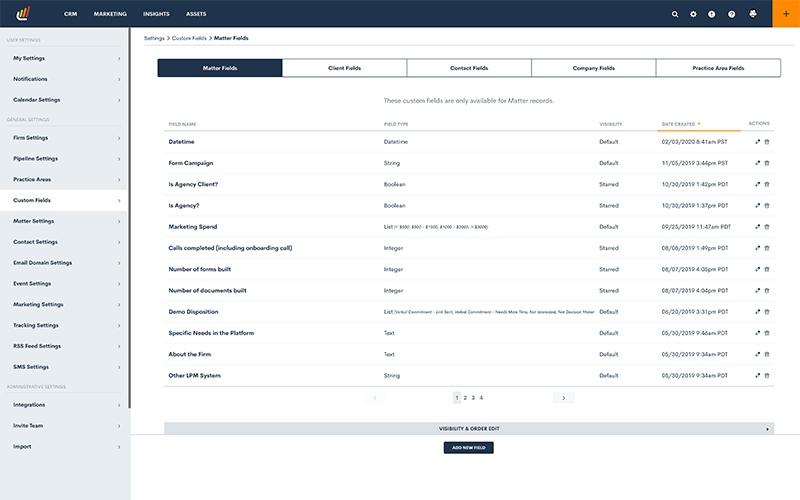Viewport: 800px width, 500px height.
Task: Open Invite Team in sidebar
Action: (x=64, y=426)
